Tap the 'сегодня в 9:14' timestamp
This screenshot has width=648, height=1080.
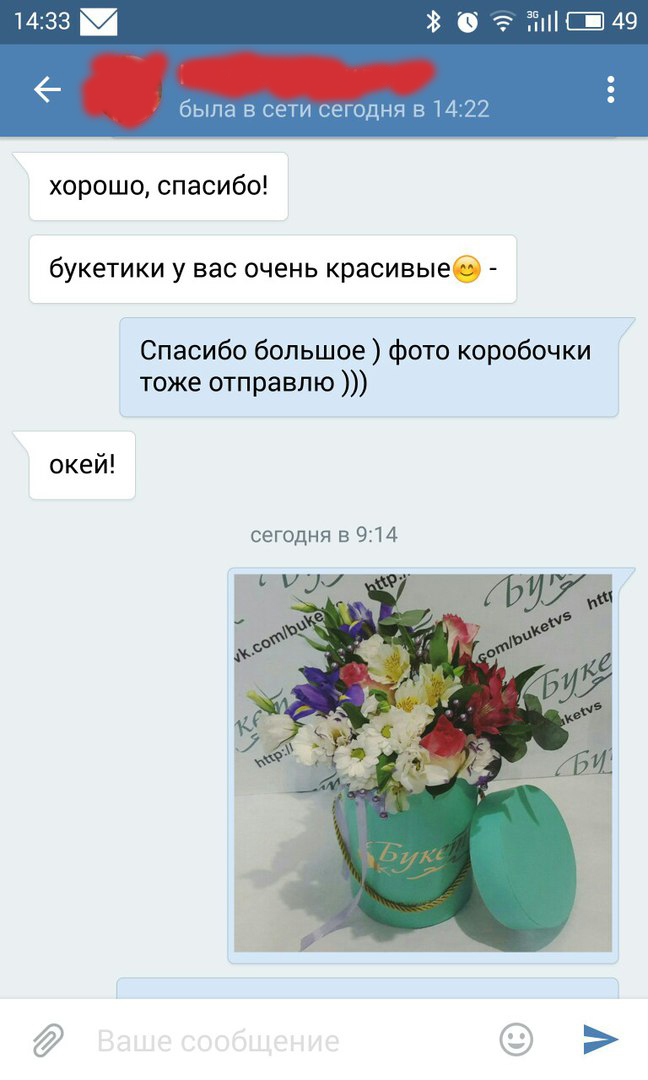coord(324,535)
